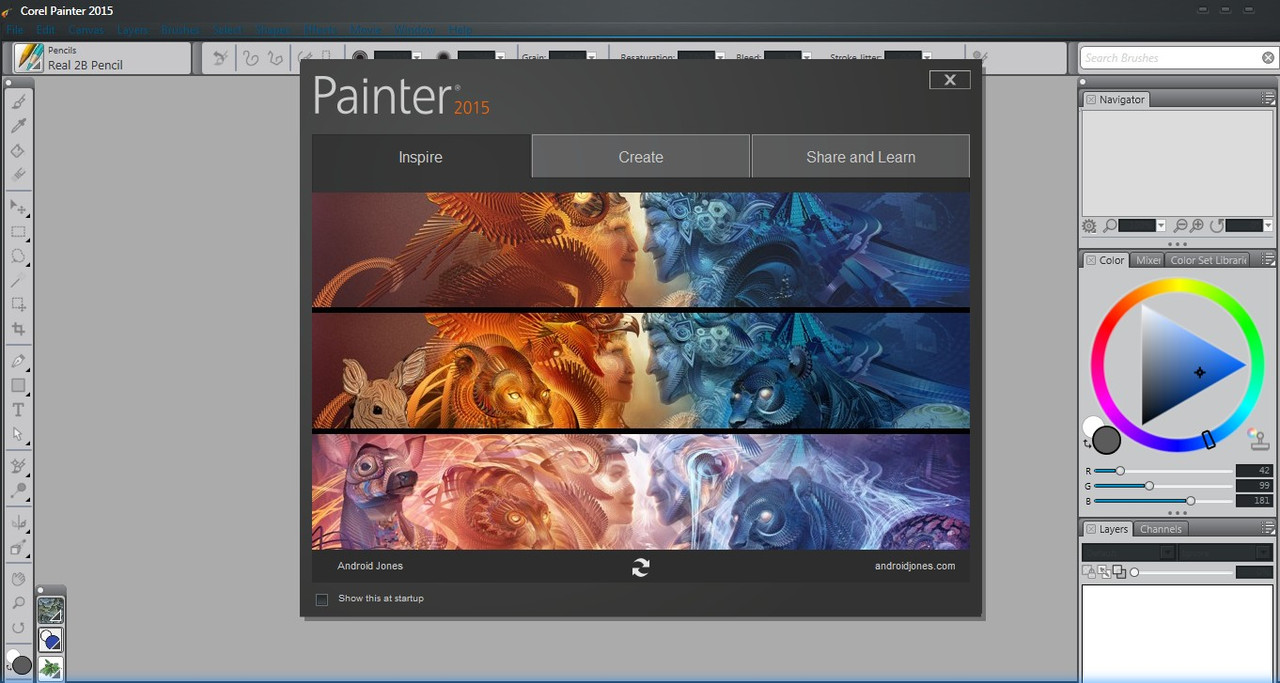Select the Magnifier tool in toolbox
The height and width of the screenshot is (683, 1280).
[x=18, y=603]
